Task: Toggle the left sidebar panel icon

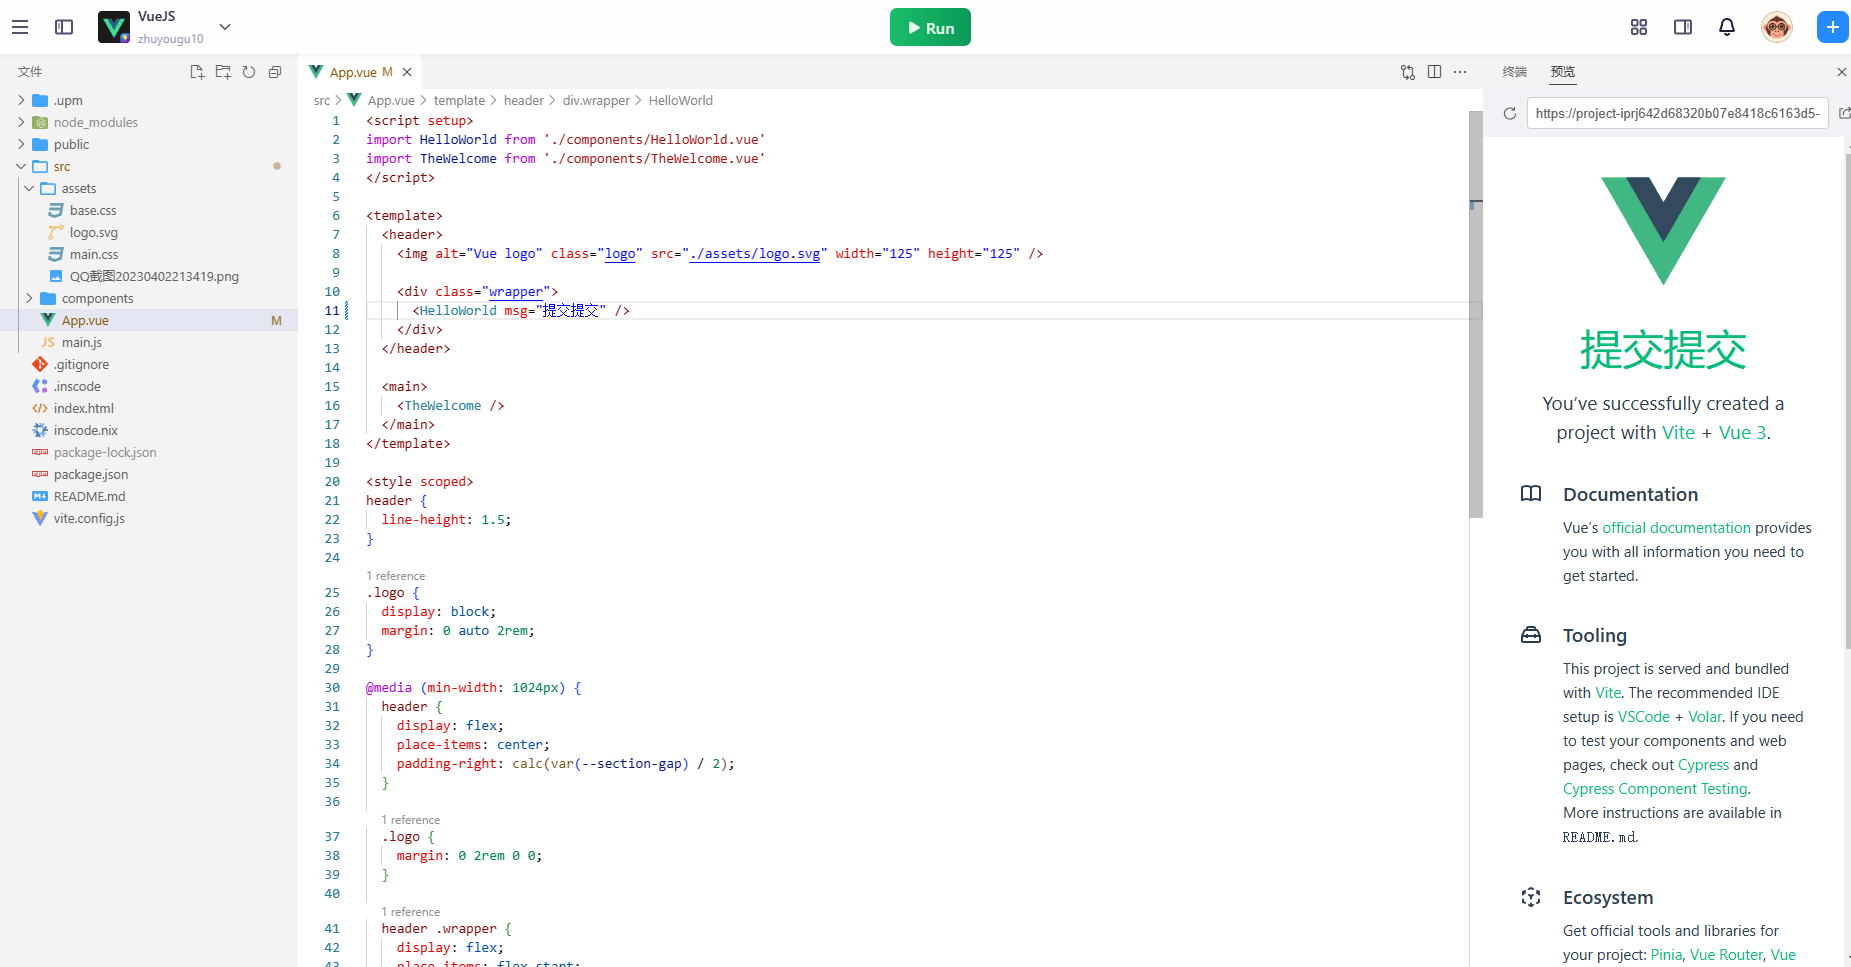Action: pos(64,27)
